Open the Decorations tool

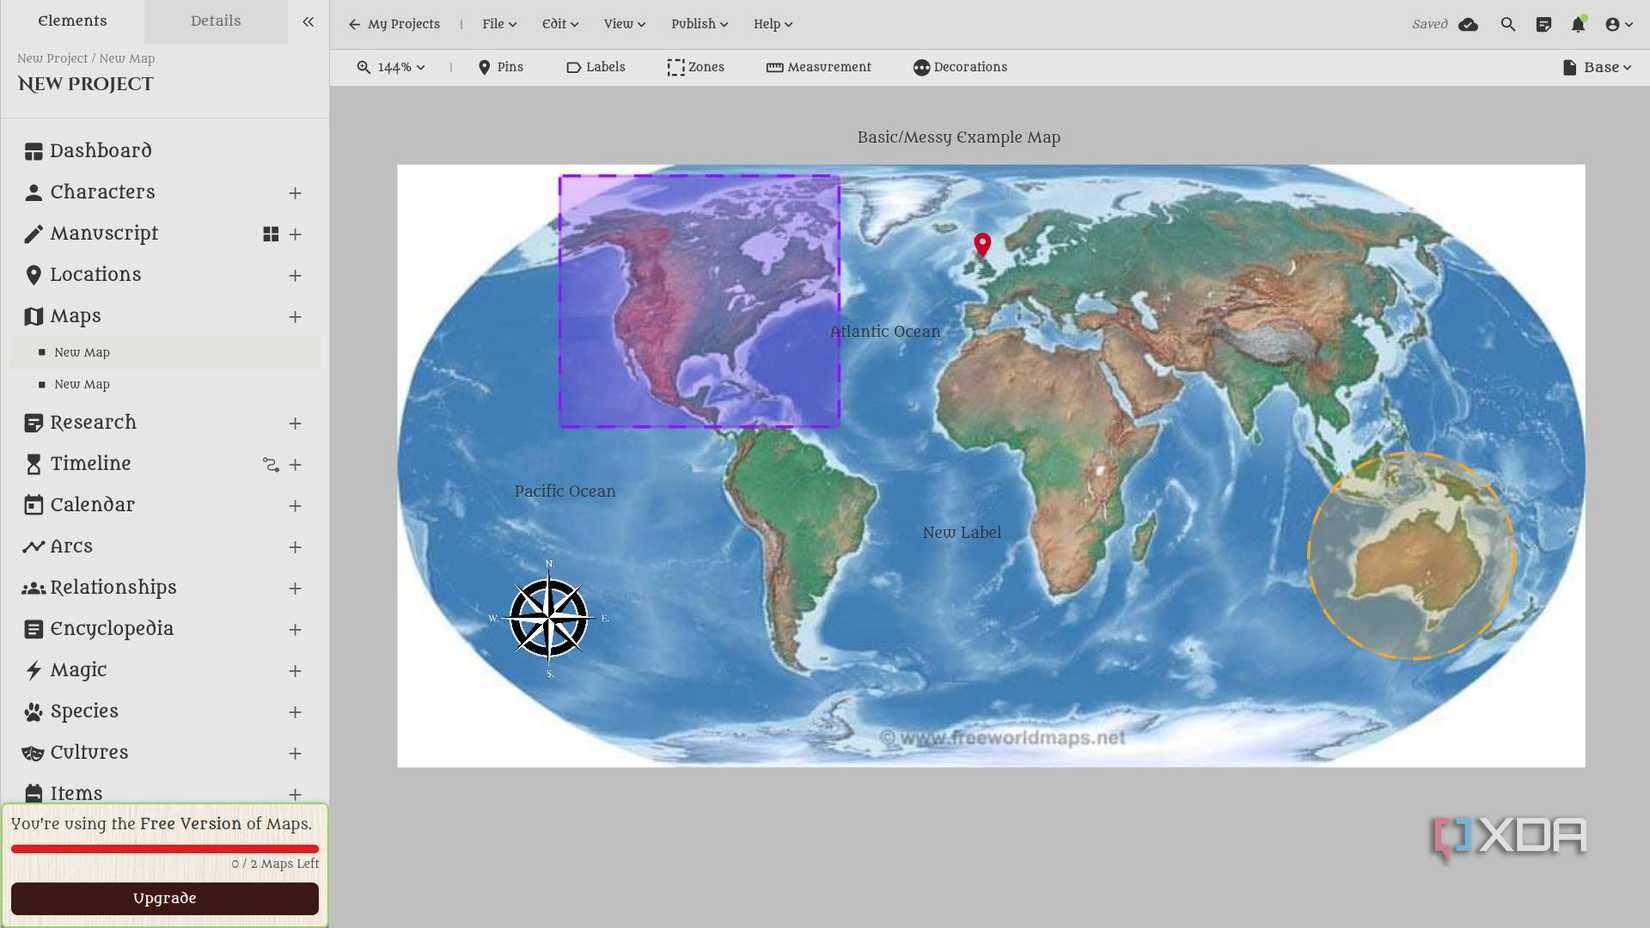click(x=960, y=67)
